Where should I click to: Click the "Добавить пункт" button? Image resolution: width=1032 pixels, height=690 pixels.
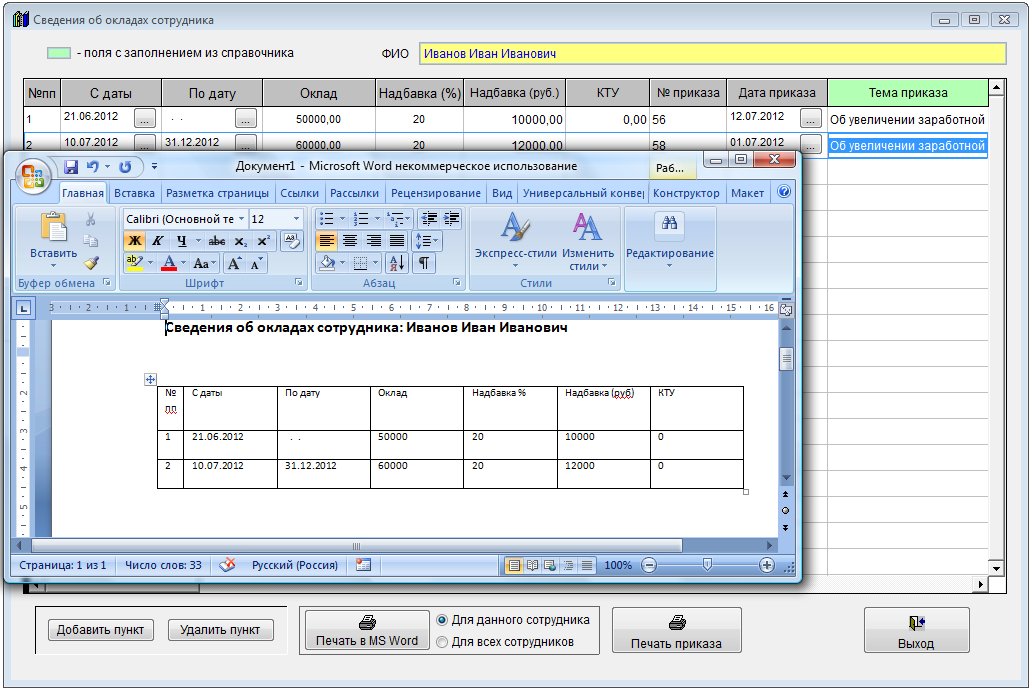click(101, 630)
